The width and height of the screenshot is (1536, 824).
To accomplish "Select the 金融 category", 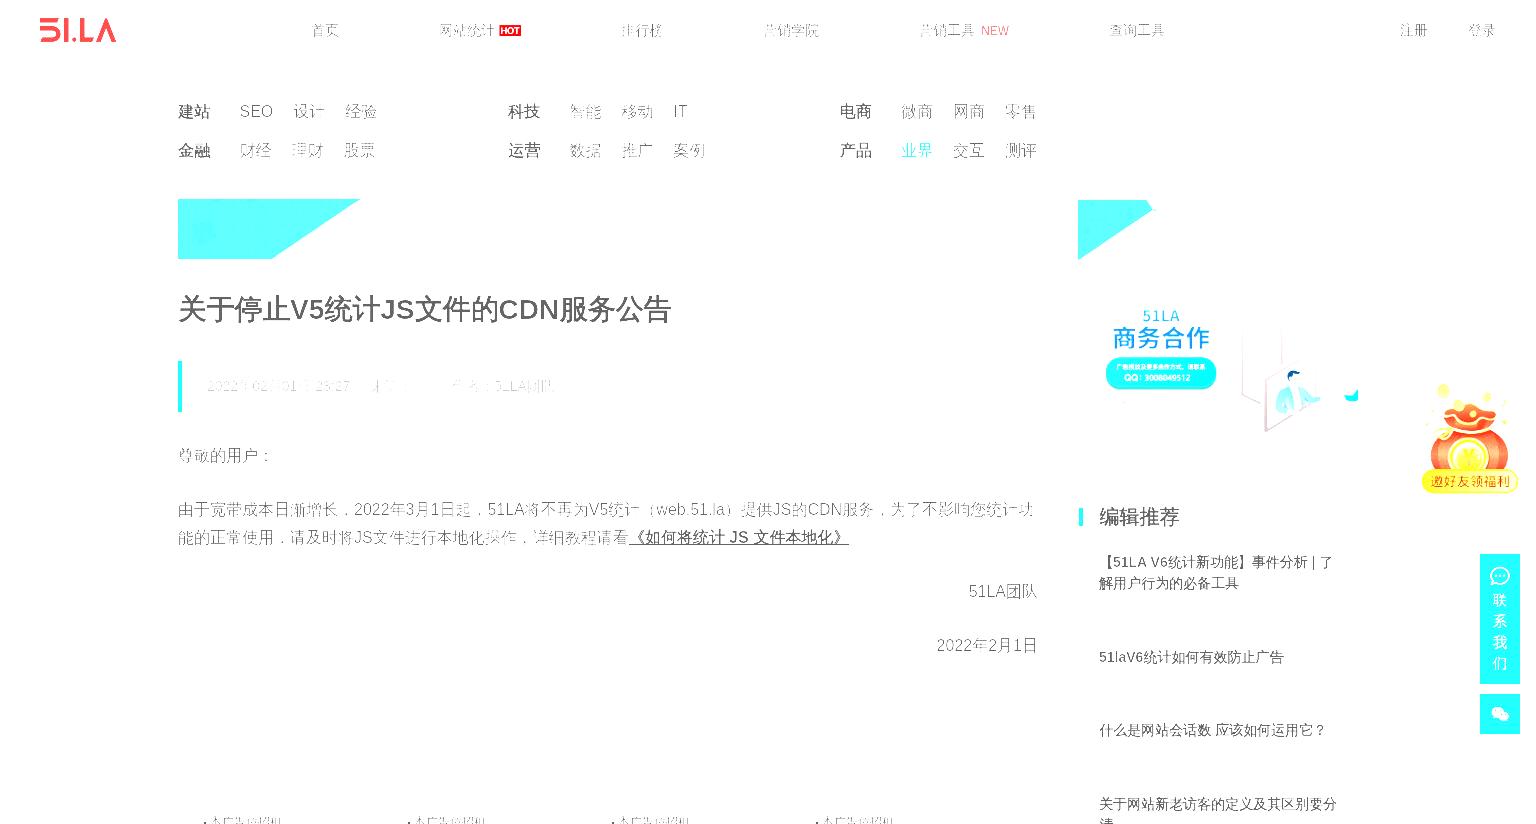I will click(194, 150).
